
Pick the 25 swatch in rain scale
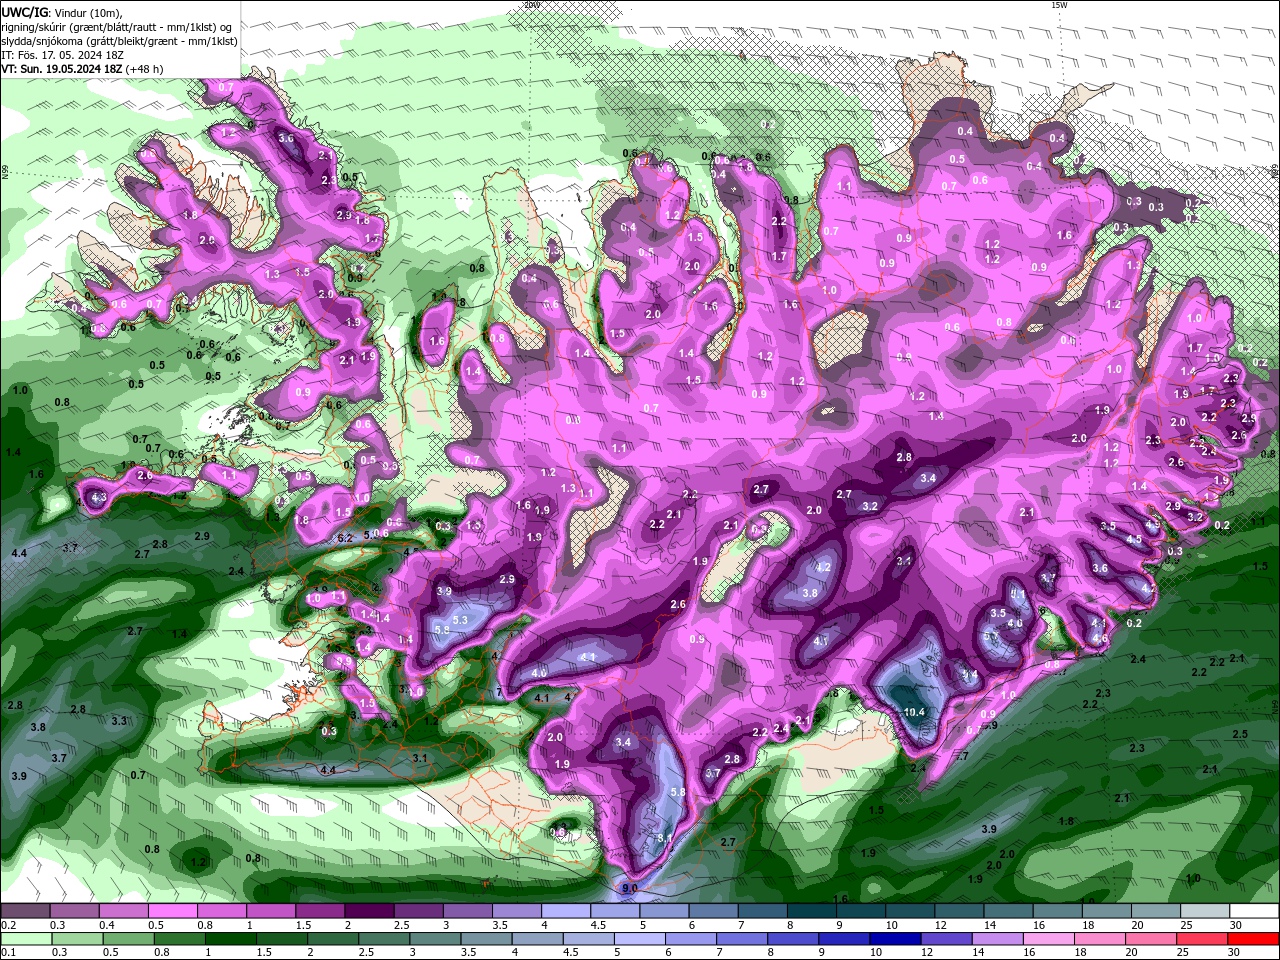[1204, 939]
